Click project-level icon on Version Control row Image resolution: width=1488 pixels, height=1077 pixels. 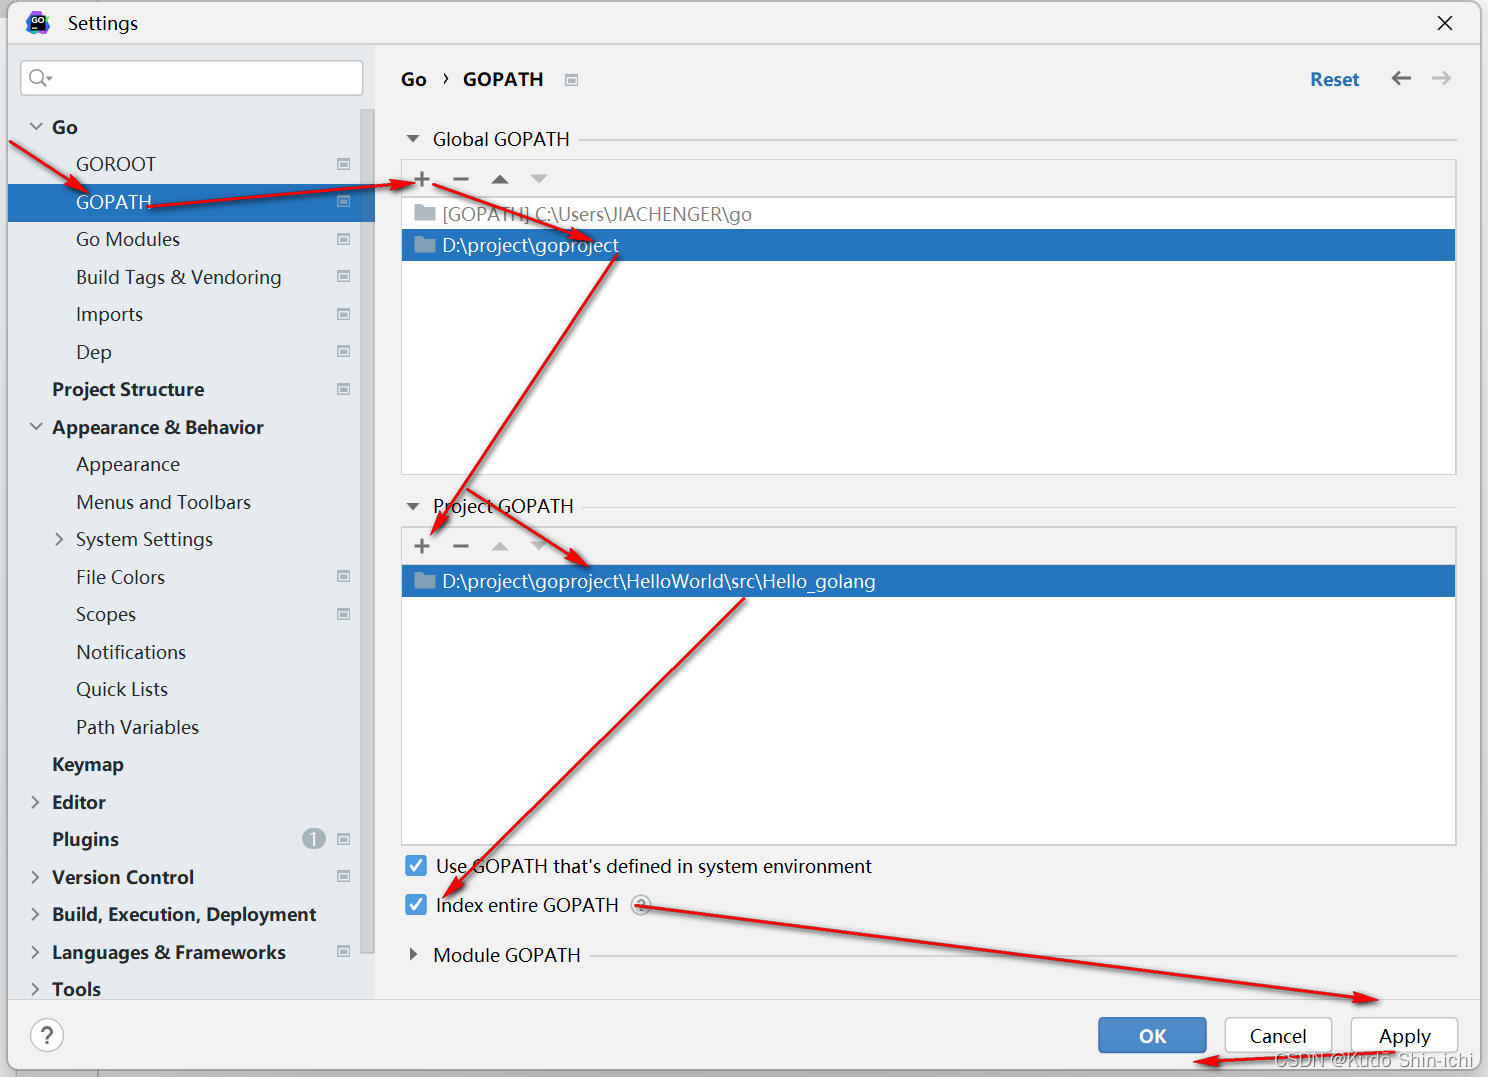click(343, 876)
